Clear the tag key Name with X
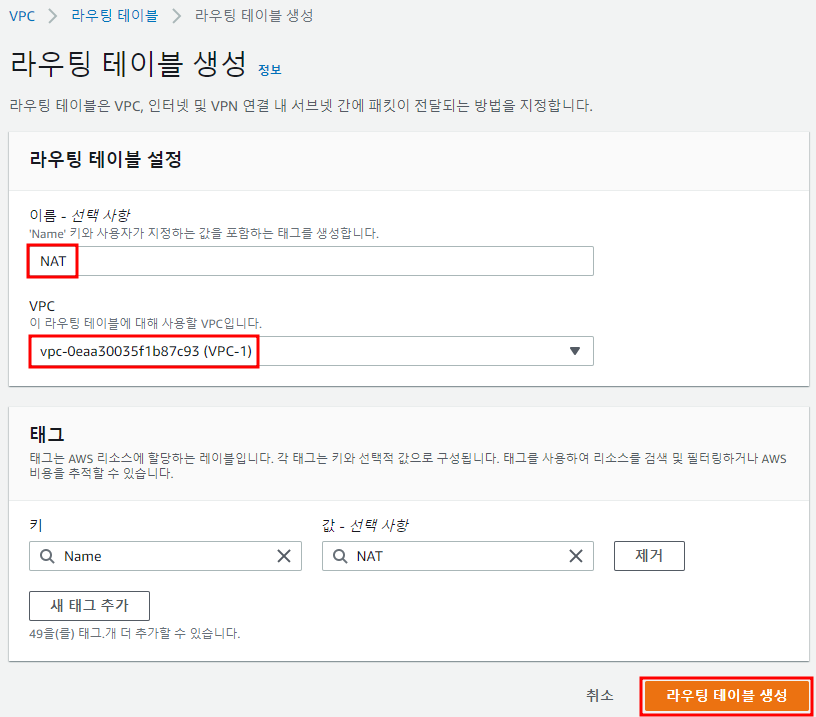The height and width of the screenshot is (717, 816). pyautogui.click(x=284, y=556)
